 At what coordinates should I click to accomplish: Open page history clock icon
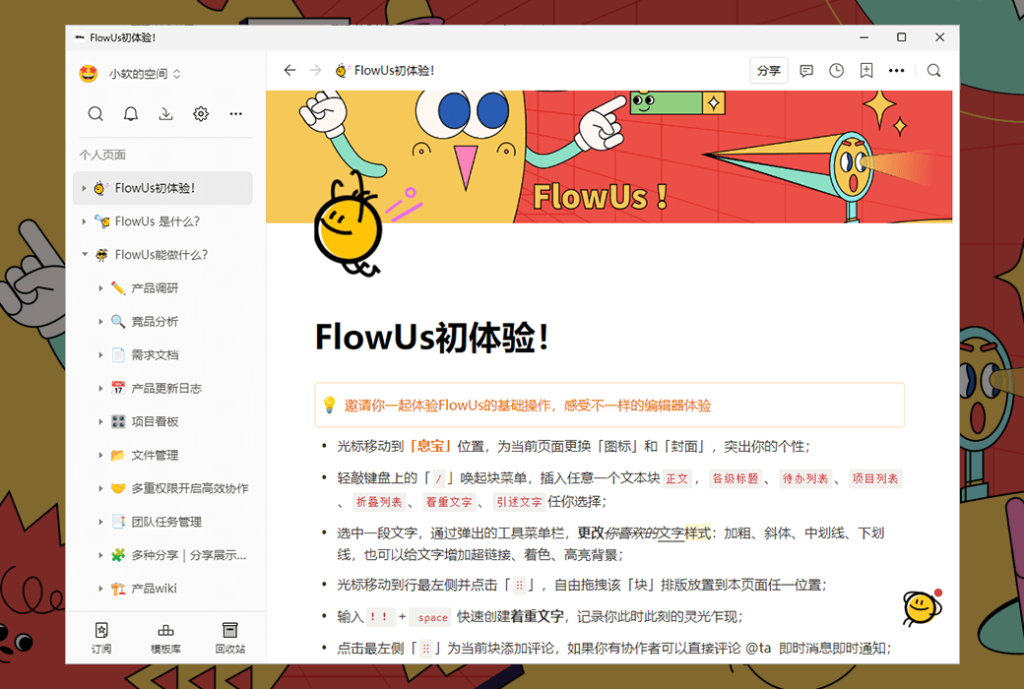[x=837, y=71]
